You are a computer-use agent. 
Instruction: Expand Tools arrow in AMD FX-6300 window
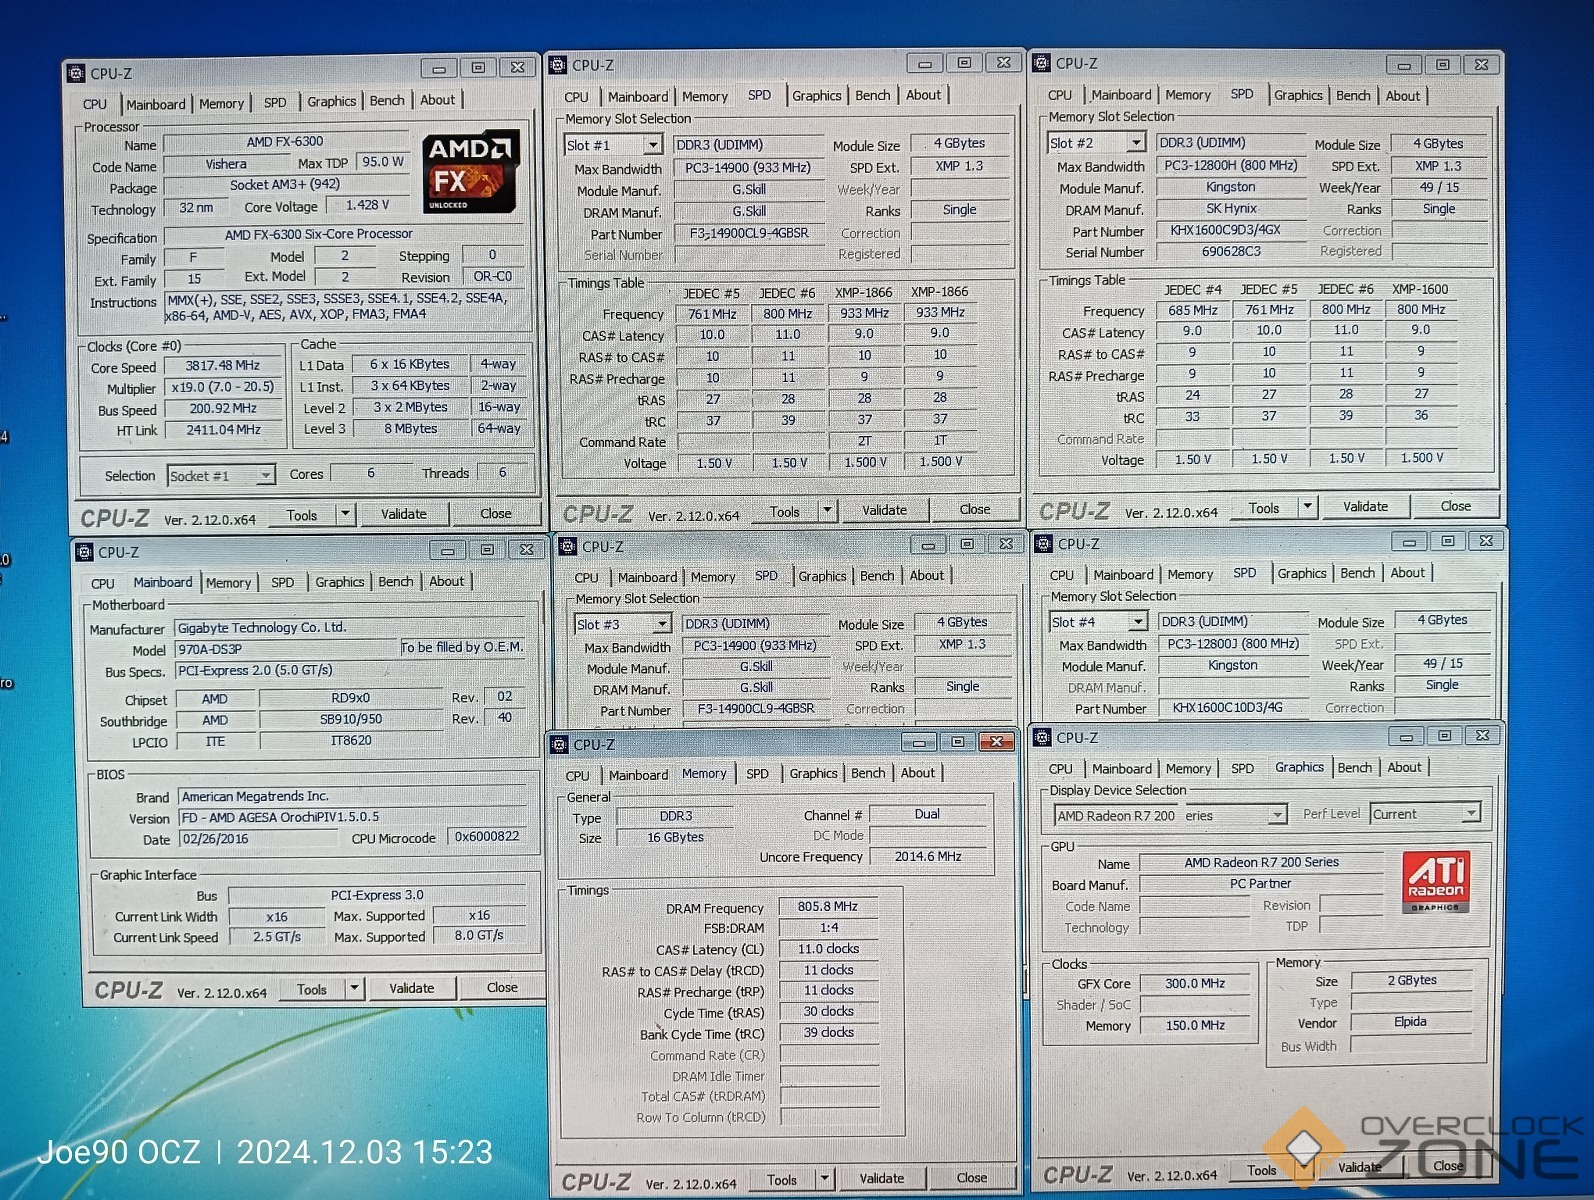345,514
